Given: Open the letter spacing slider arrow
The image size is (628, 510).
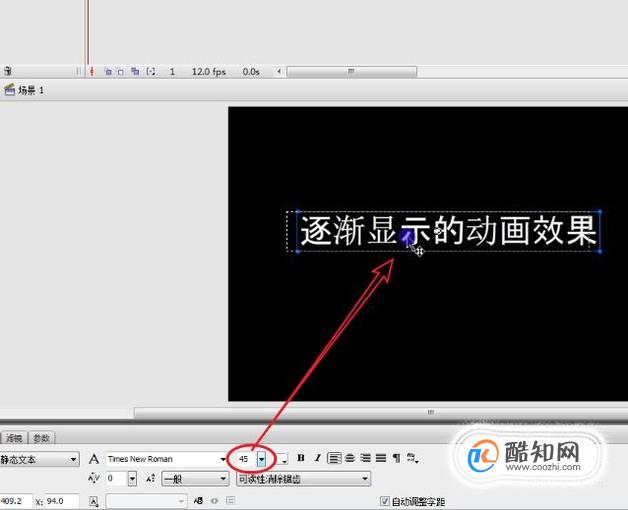Looking at the screenshot, I should pos(132,478).
